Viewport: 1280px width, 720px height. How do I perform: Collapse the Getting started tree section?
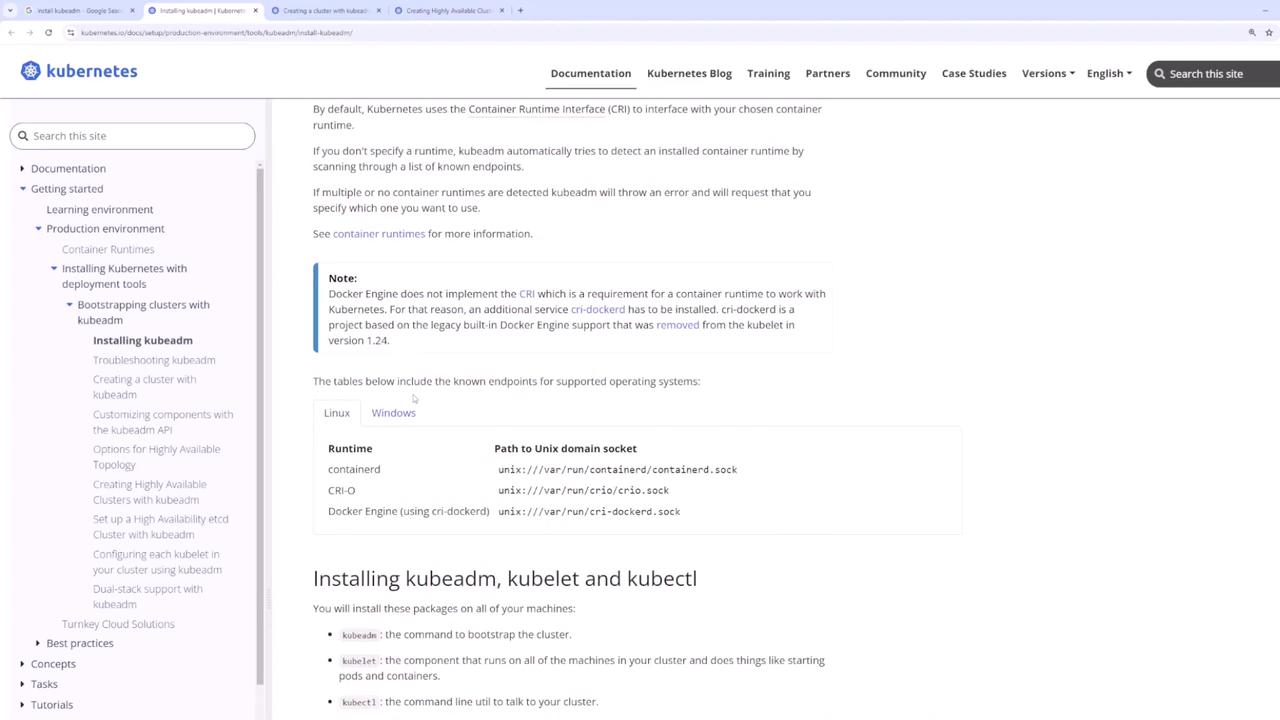[22, 188]
